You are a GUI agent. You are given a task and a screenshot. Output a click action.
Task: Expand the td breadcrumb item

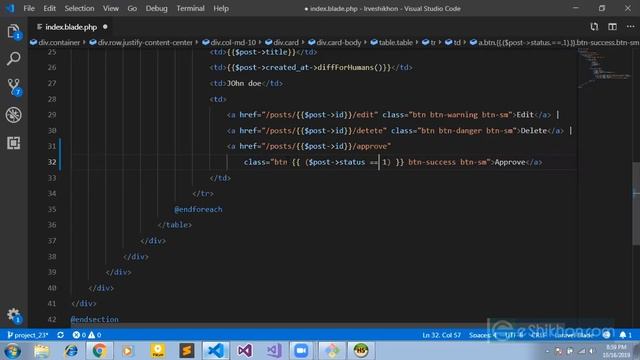tap(453, 42)
